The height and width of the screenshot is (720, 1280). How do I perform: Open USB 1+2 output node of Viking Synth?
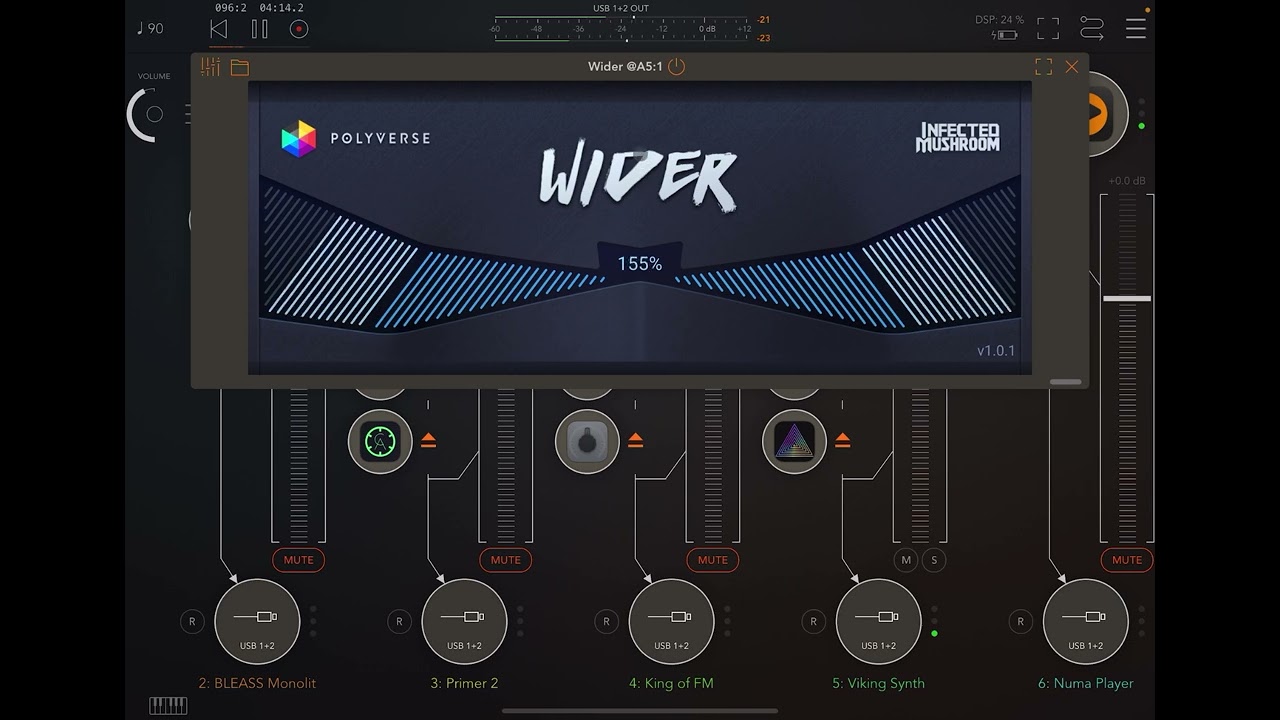pyautogui.click(x=878, y=621)
